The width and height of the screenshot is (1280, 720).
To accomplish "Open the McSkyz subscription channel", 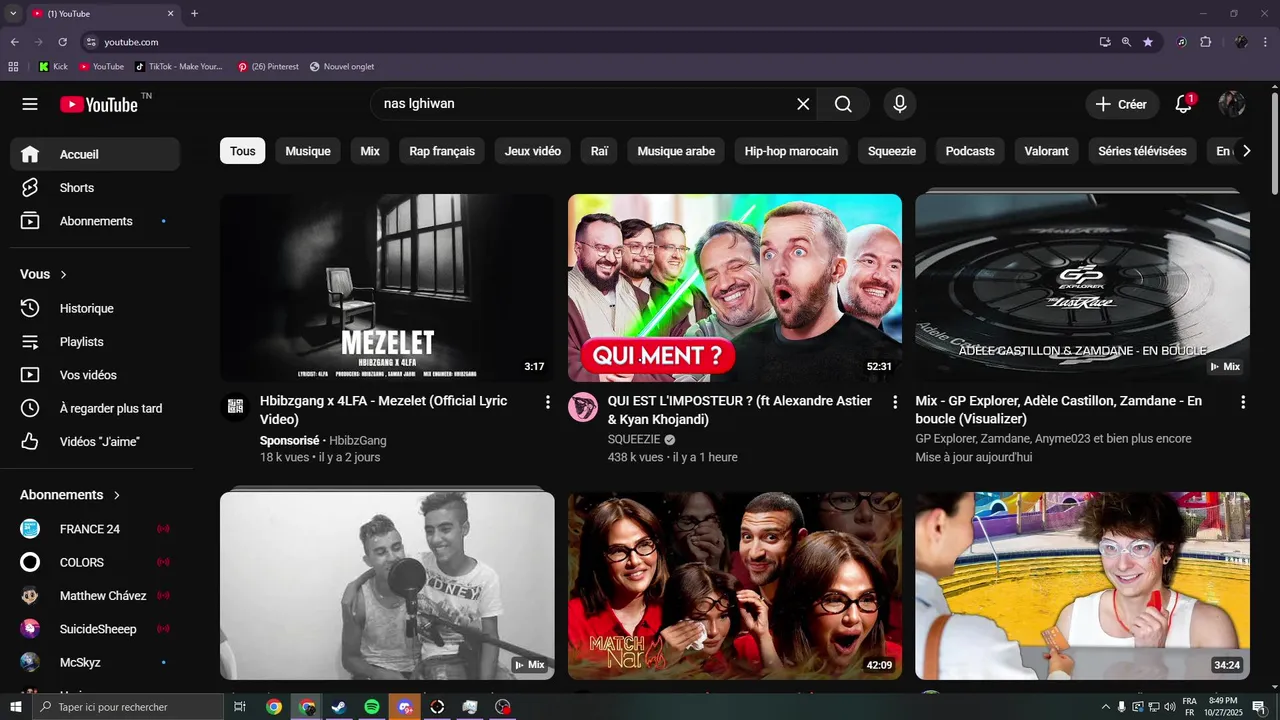I will (95, 662).
